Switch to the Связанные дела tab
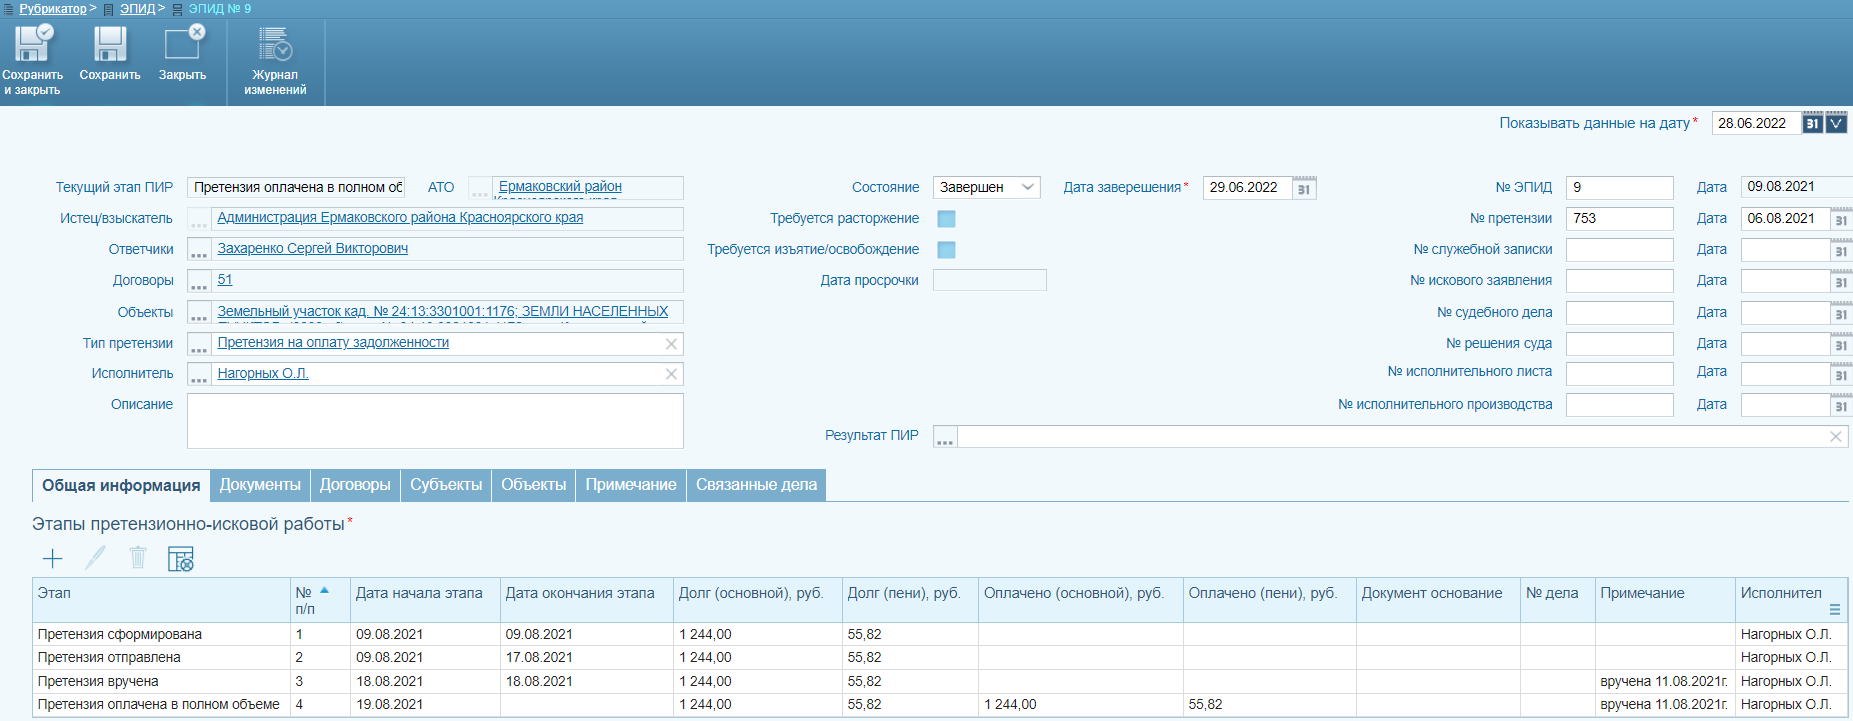This screenshot has height=721, width=1853. [756, 485]
